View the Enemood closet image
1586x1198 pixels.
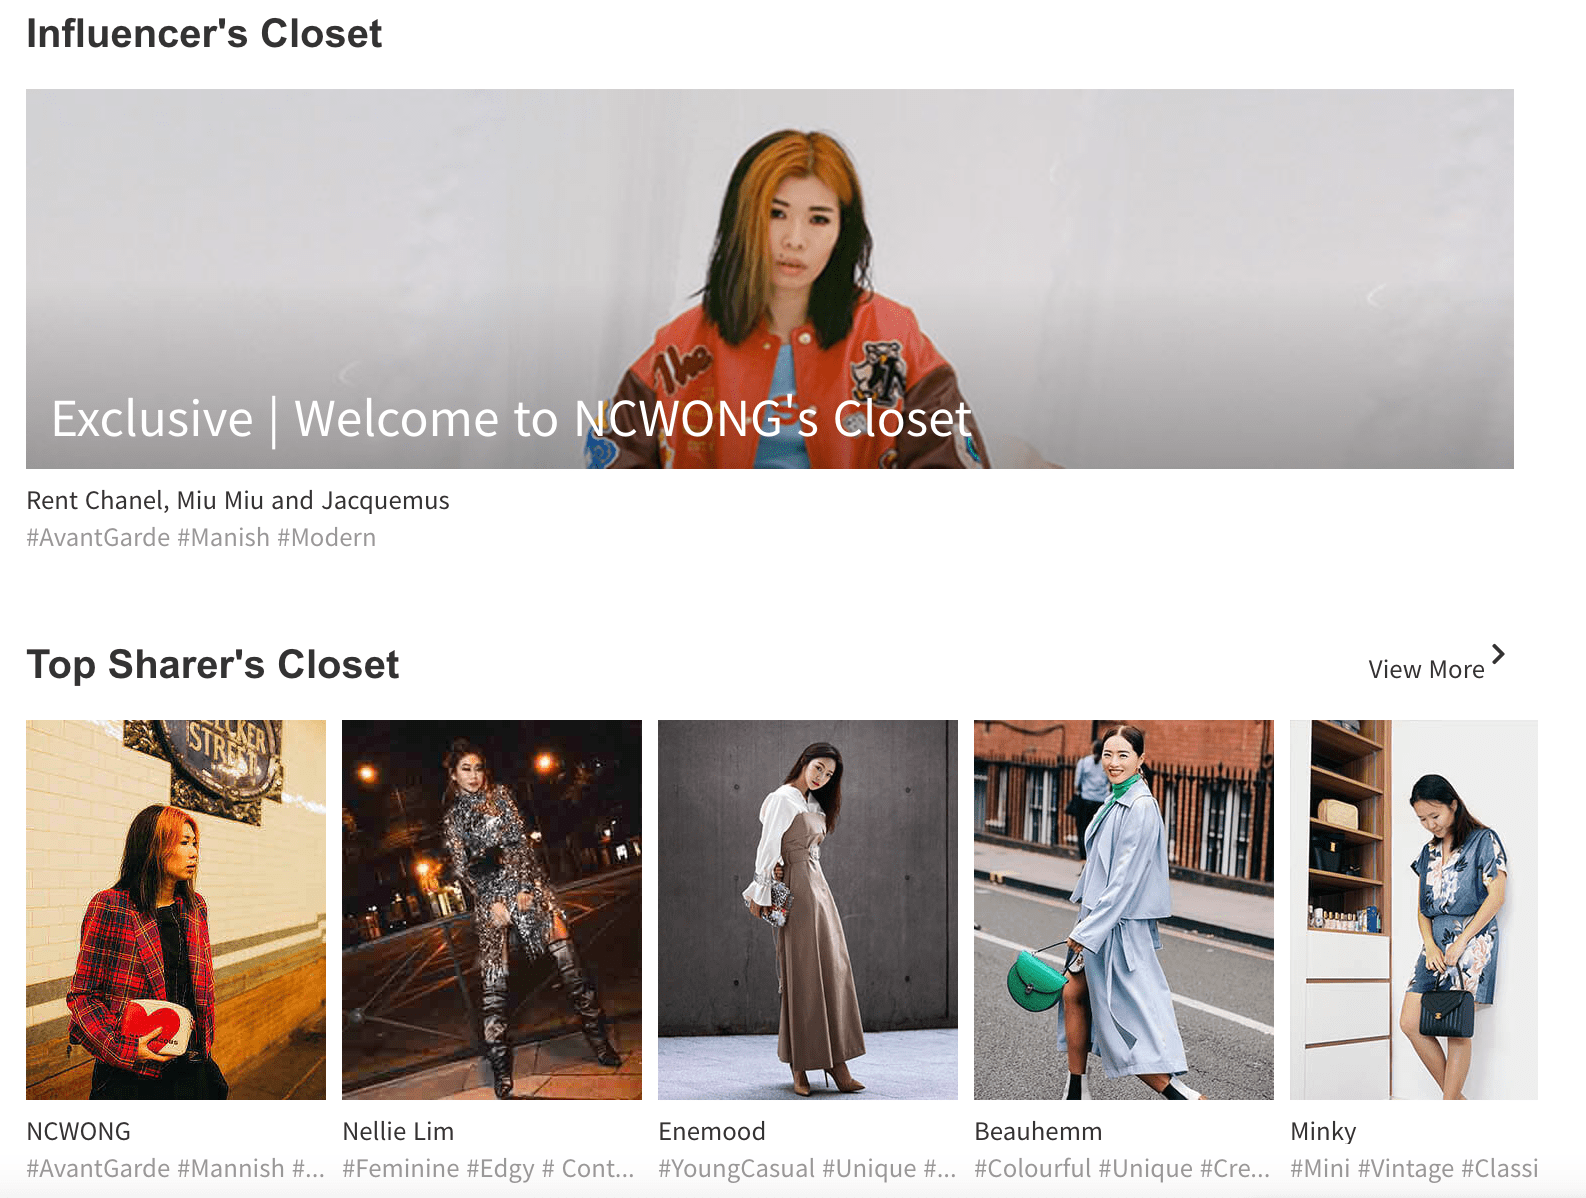[807, 909]
